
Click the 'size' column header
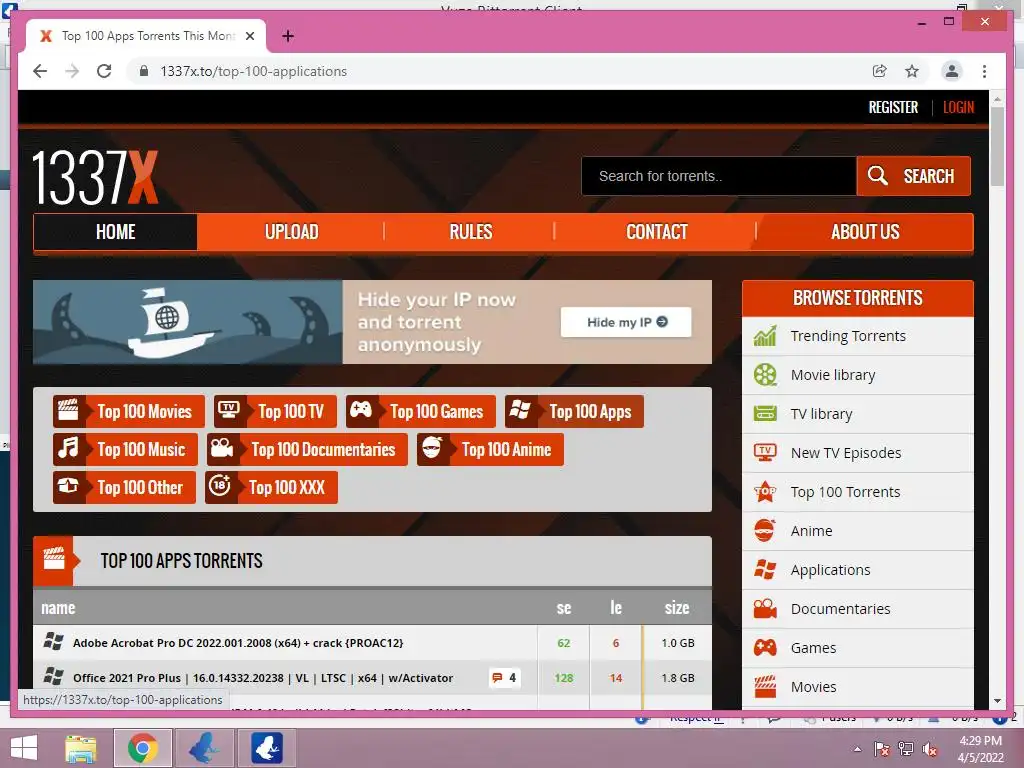click(677, 608)
